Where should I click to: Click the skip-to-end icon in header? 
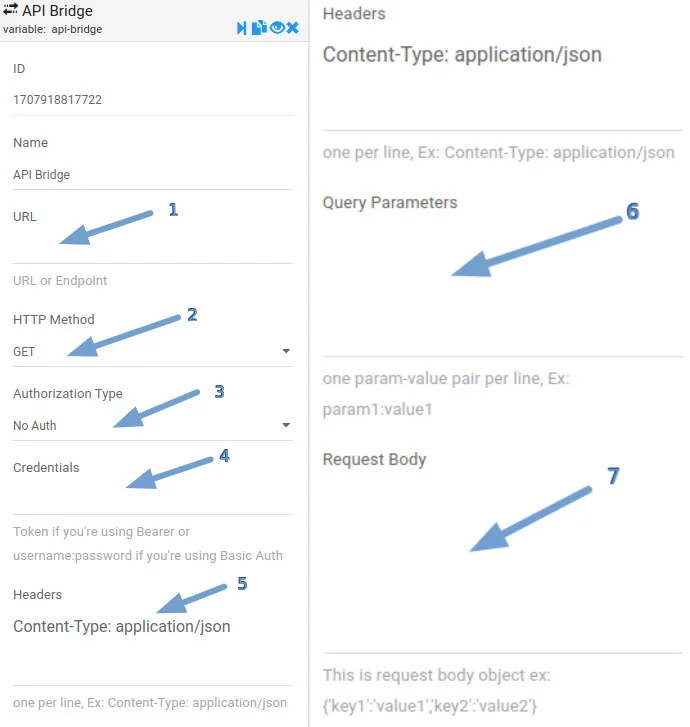(241, 28)
